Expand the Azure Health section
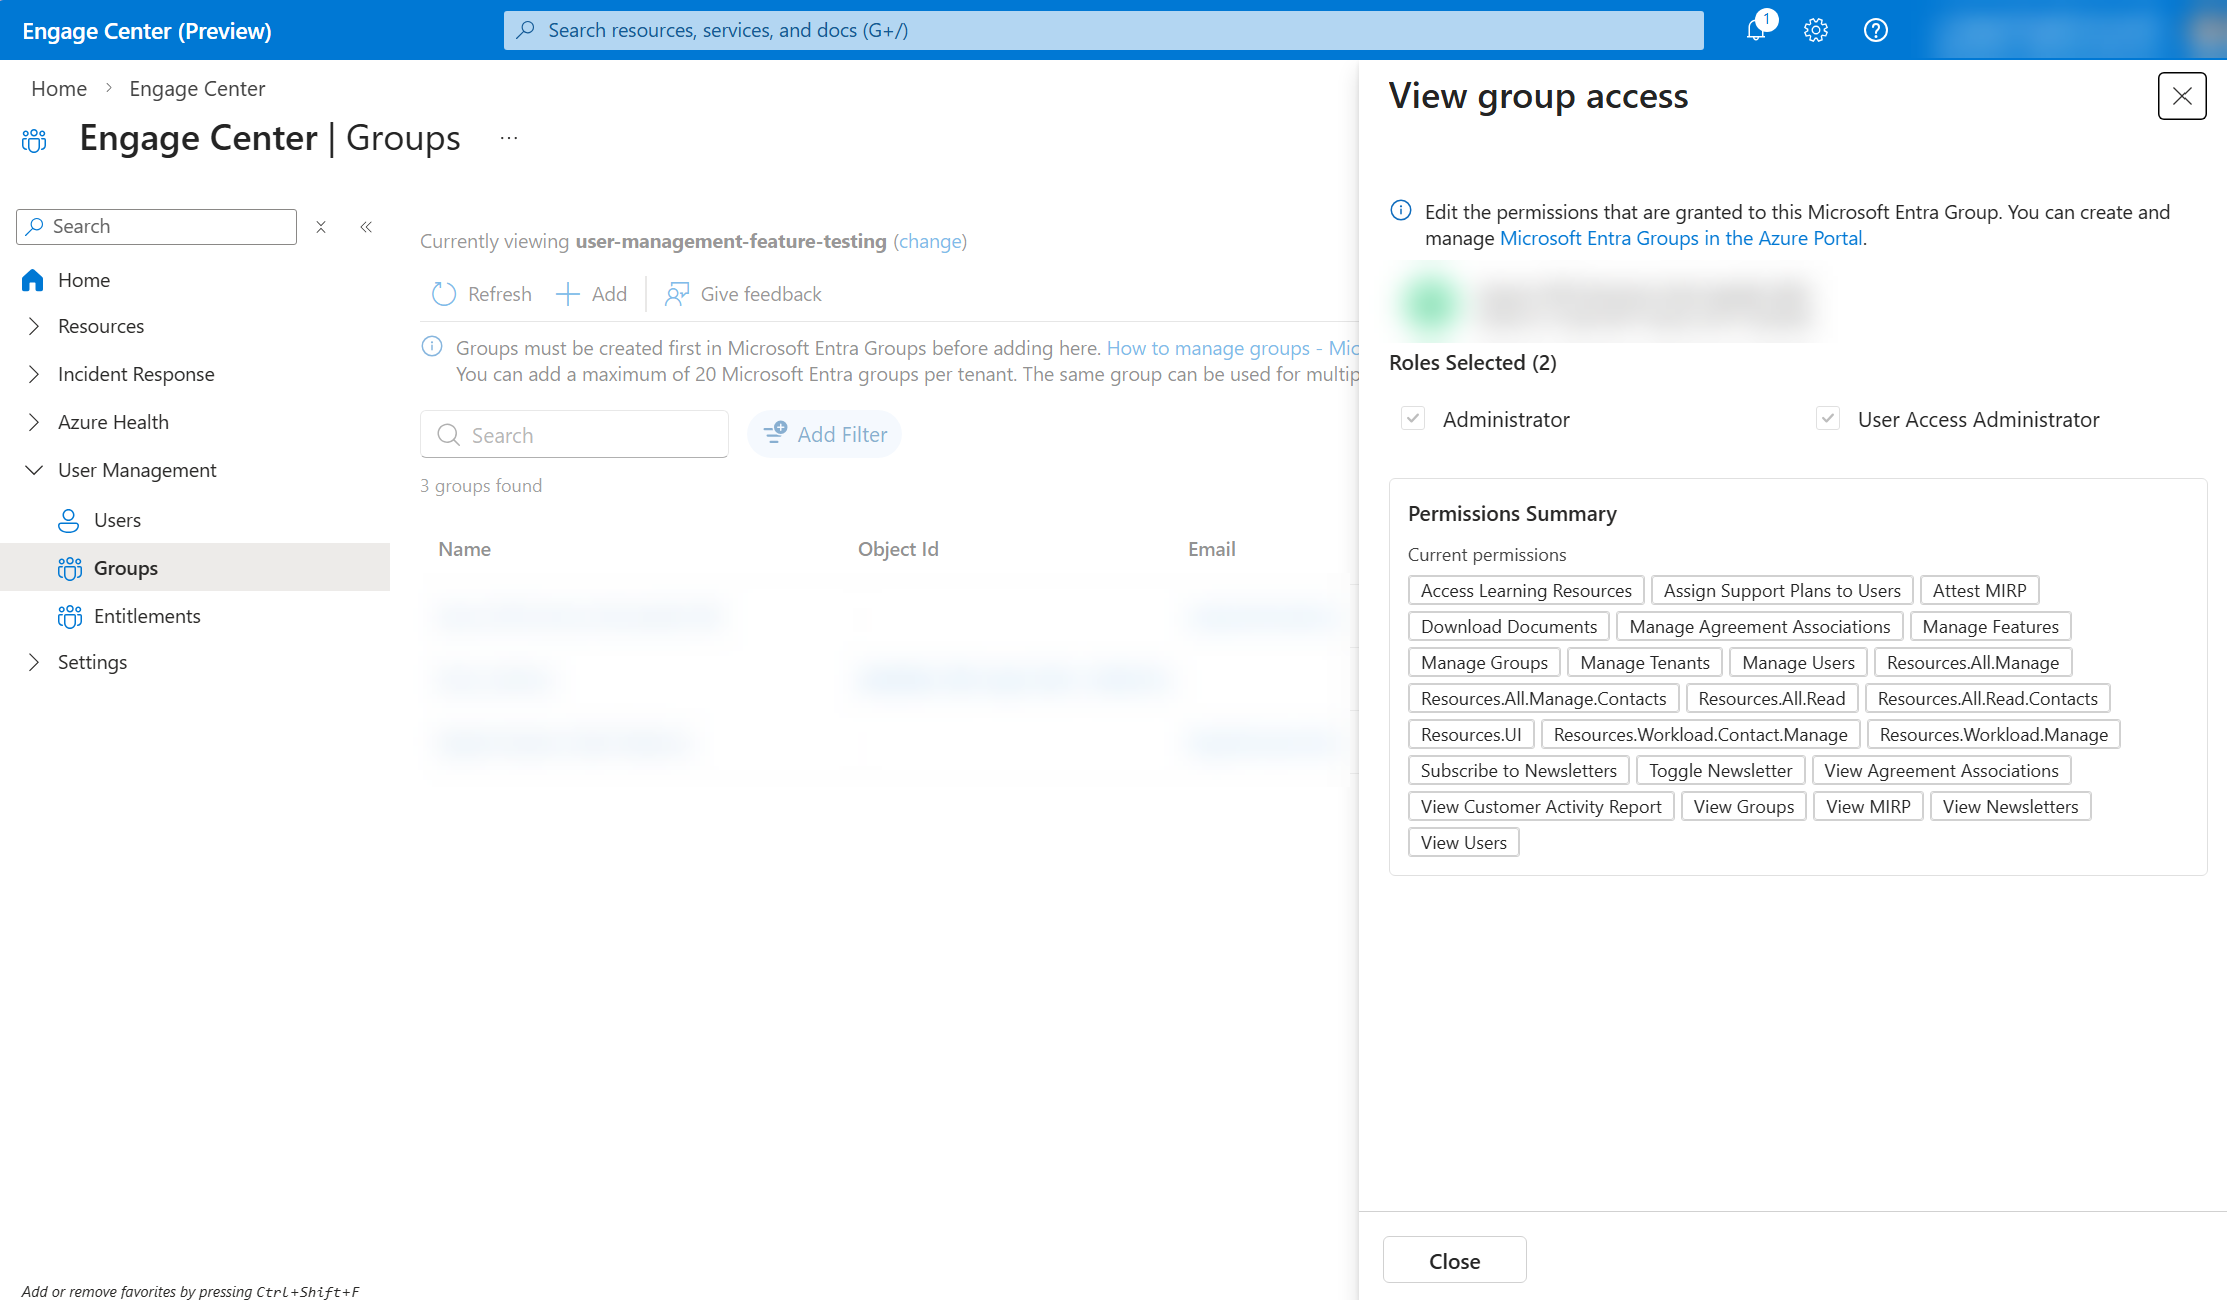This screenshot has width=2227, height=1300. [34, 422]
